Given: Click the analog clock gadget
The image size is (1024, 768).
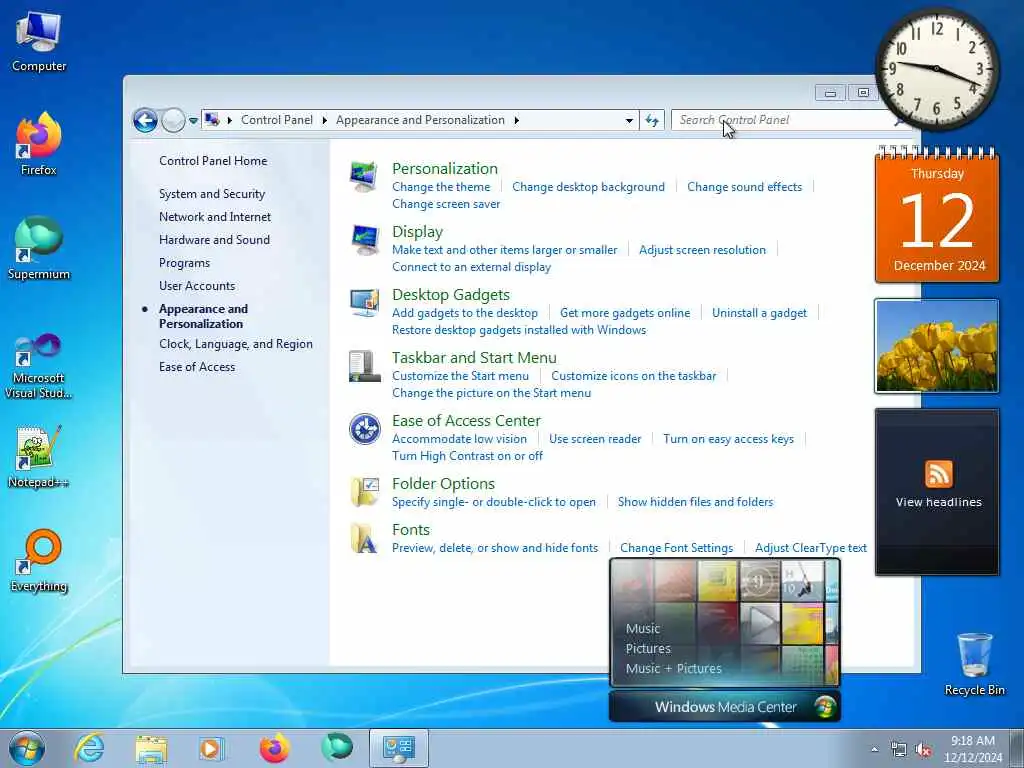Looking at the screenshot, I should point(936,69).
